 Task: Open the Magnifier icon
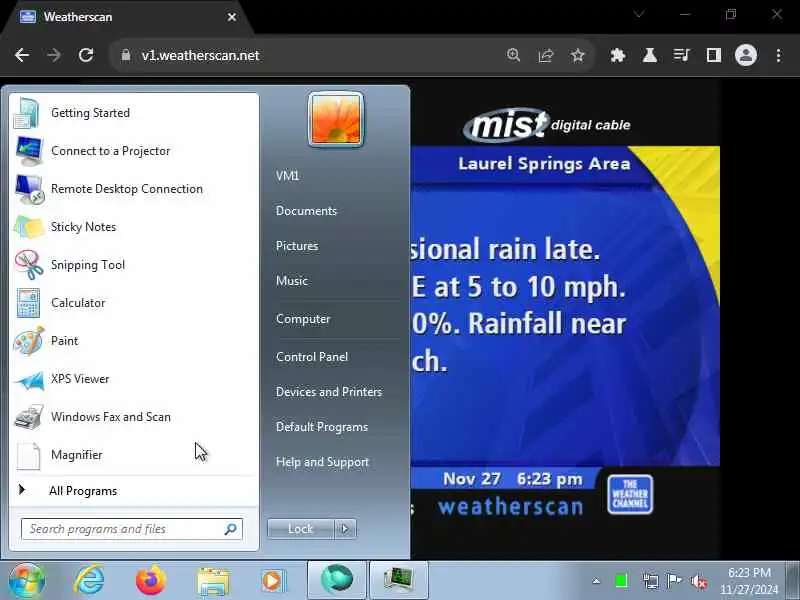pyautogui.click(x=29, y=455)
